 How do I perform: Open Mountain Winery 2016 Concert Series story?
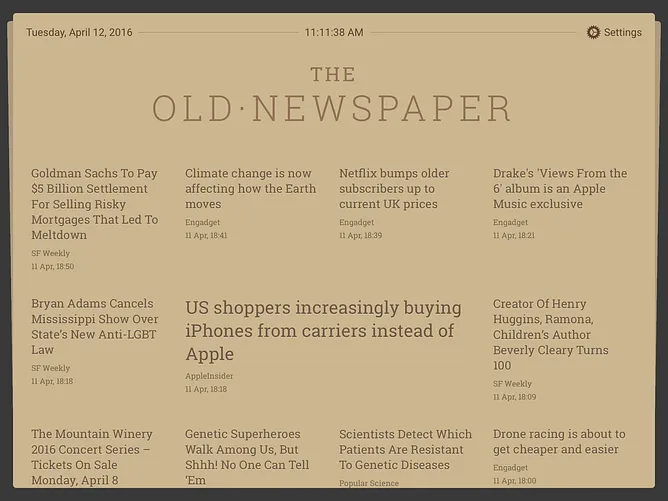coord(92,457)
